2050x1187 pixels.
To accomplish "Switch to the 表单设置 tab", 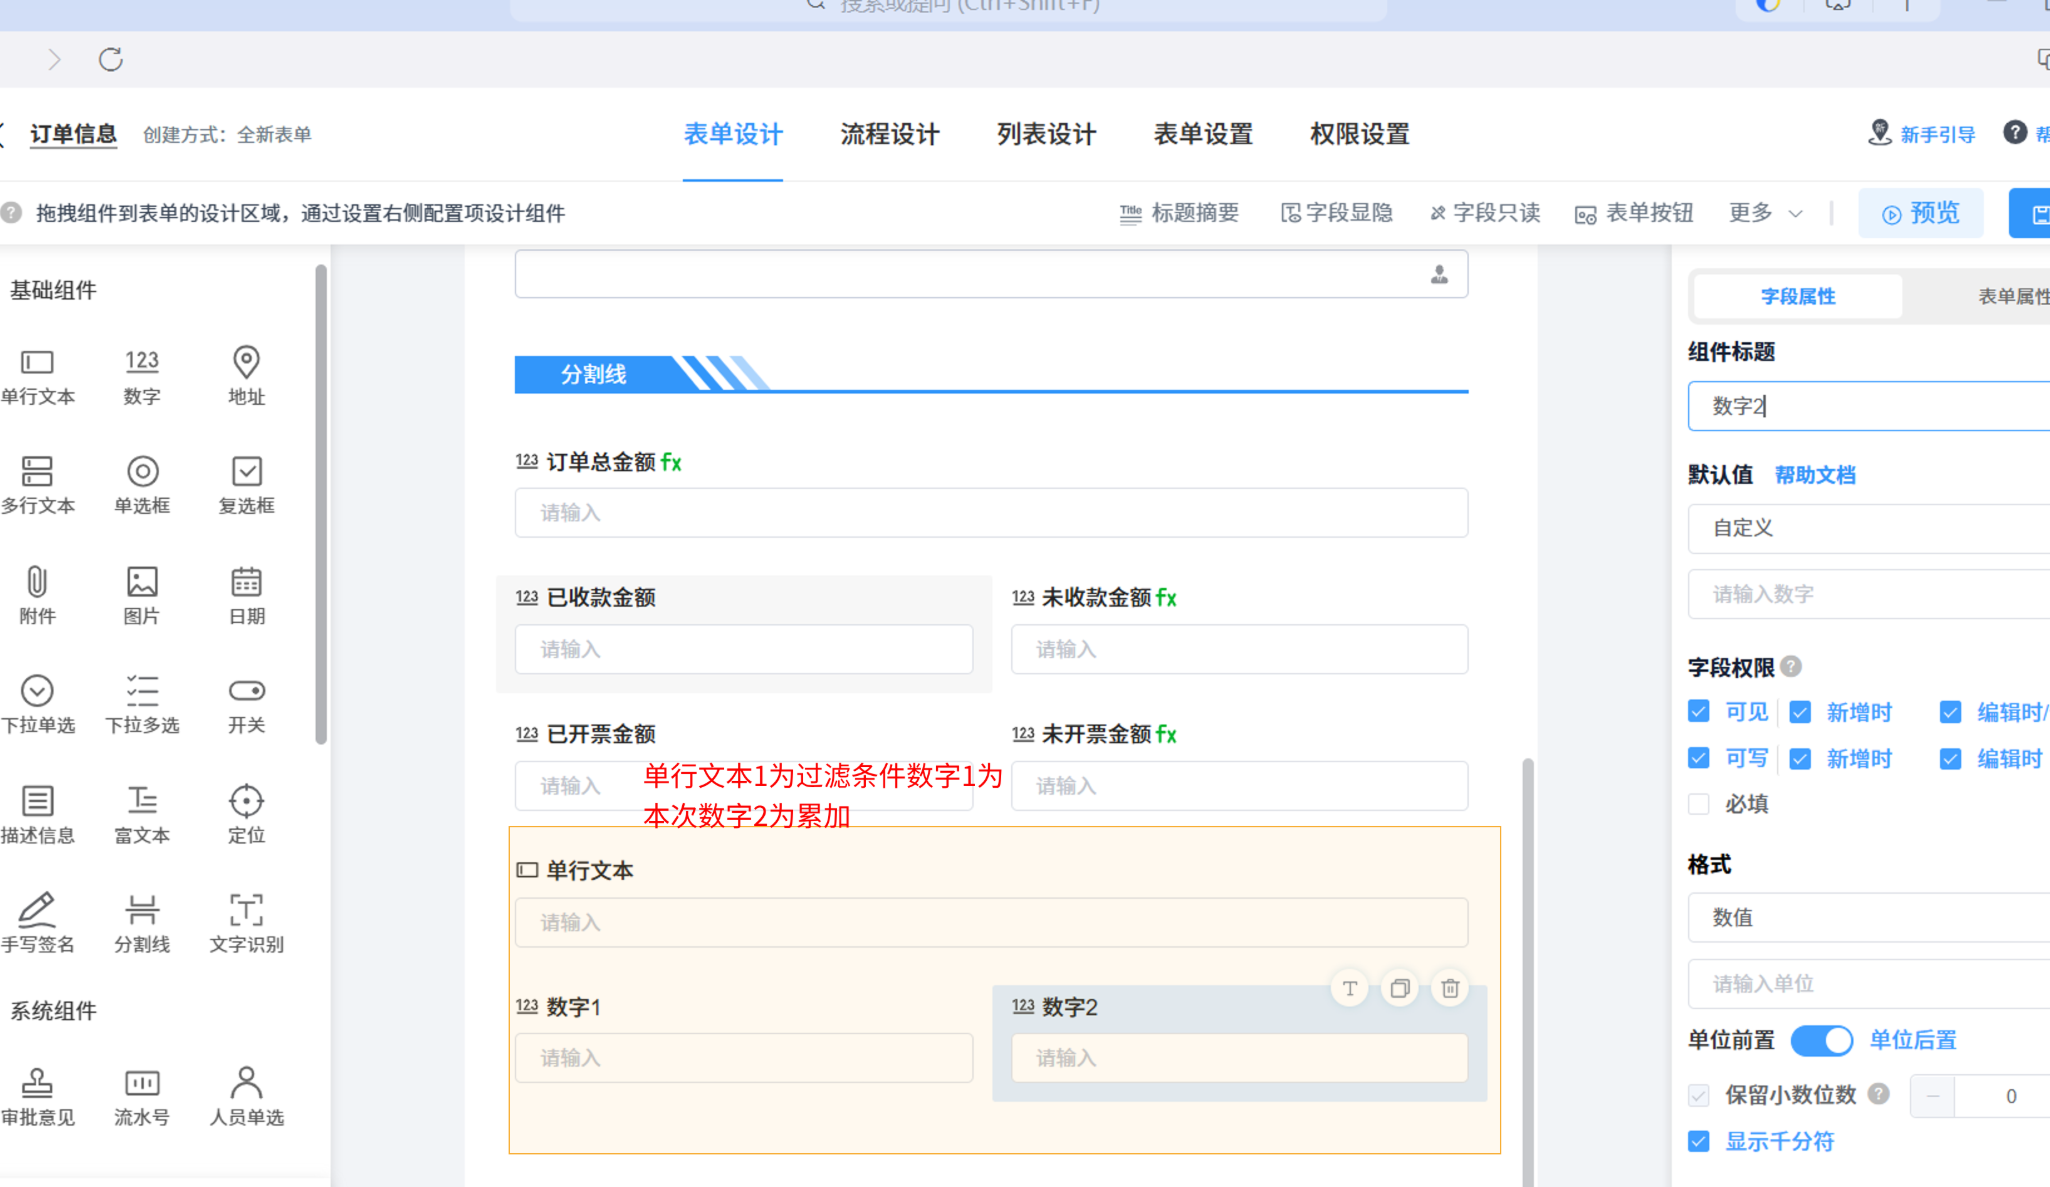I will [x=1203, y=134].
